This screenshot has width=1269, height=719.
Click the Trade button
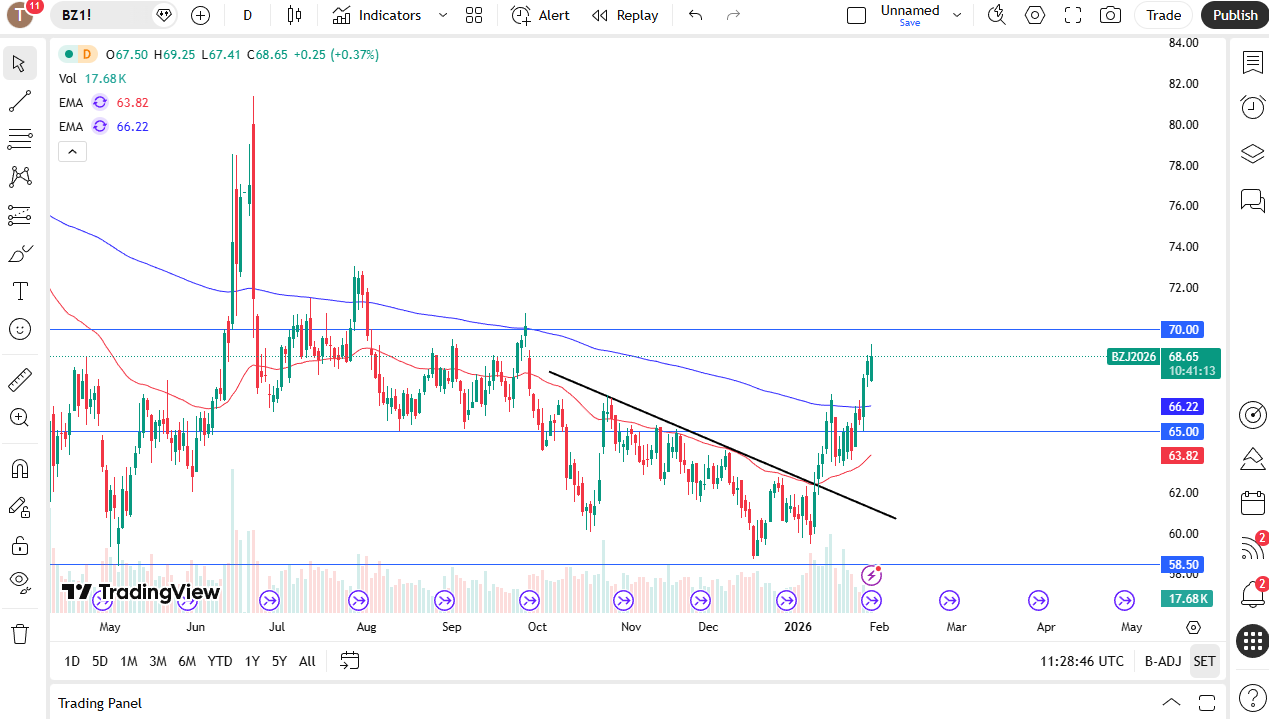(1164, 15)
